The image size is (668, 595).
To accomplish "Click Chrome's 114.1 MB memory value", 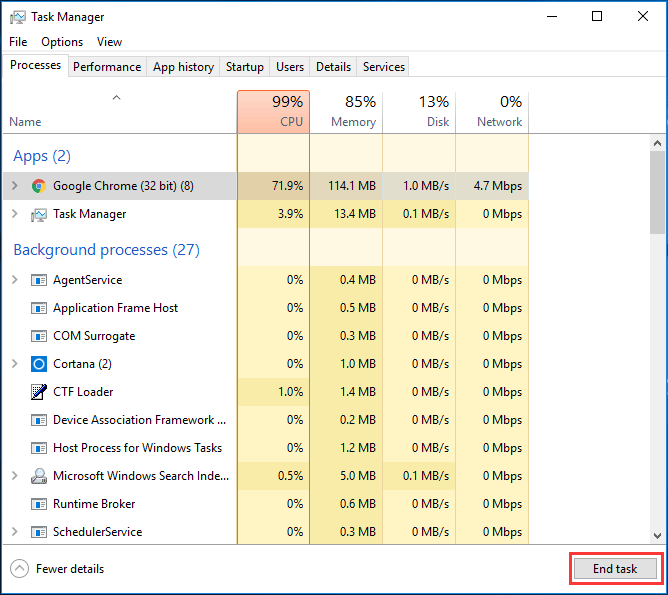I will pyautogui.click(x=352, y=186).
